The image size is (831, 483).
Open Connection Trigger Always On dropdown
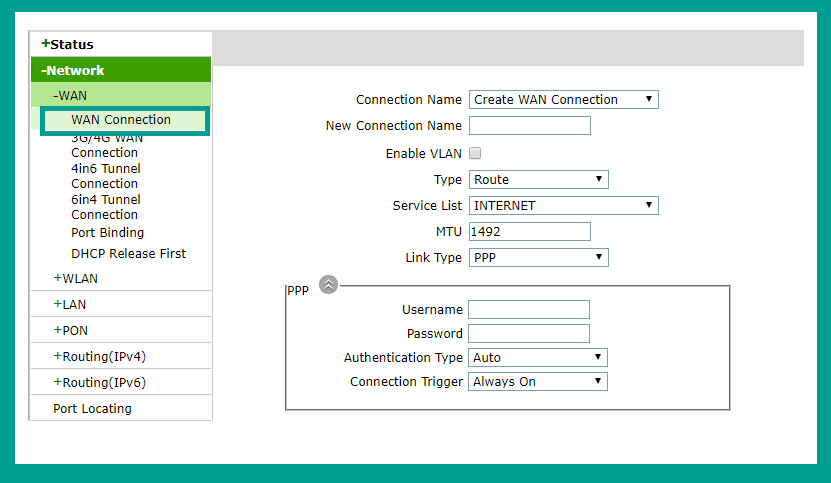pos(537,382)
